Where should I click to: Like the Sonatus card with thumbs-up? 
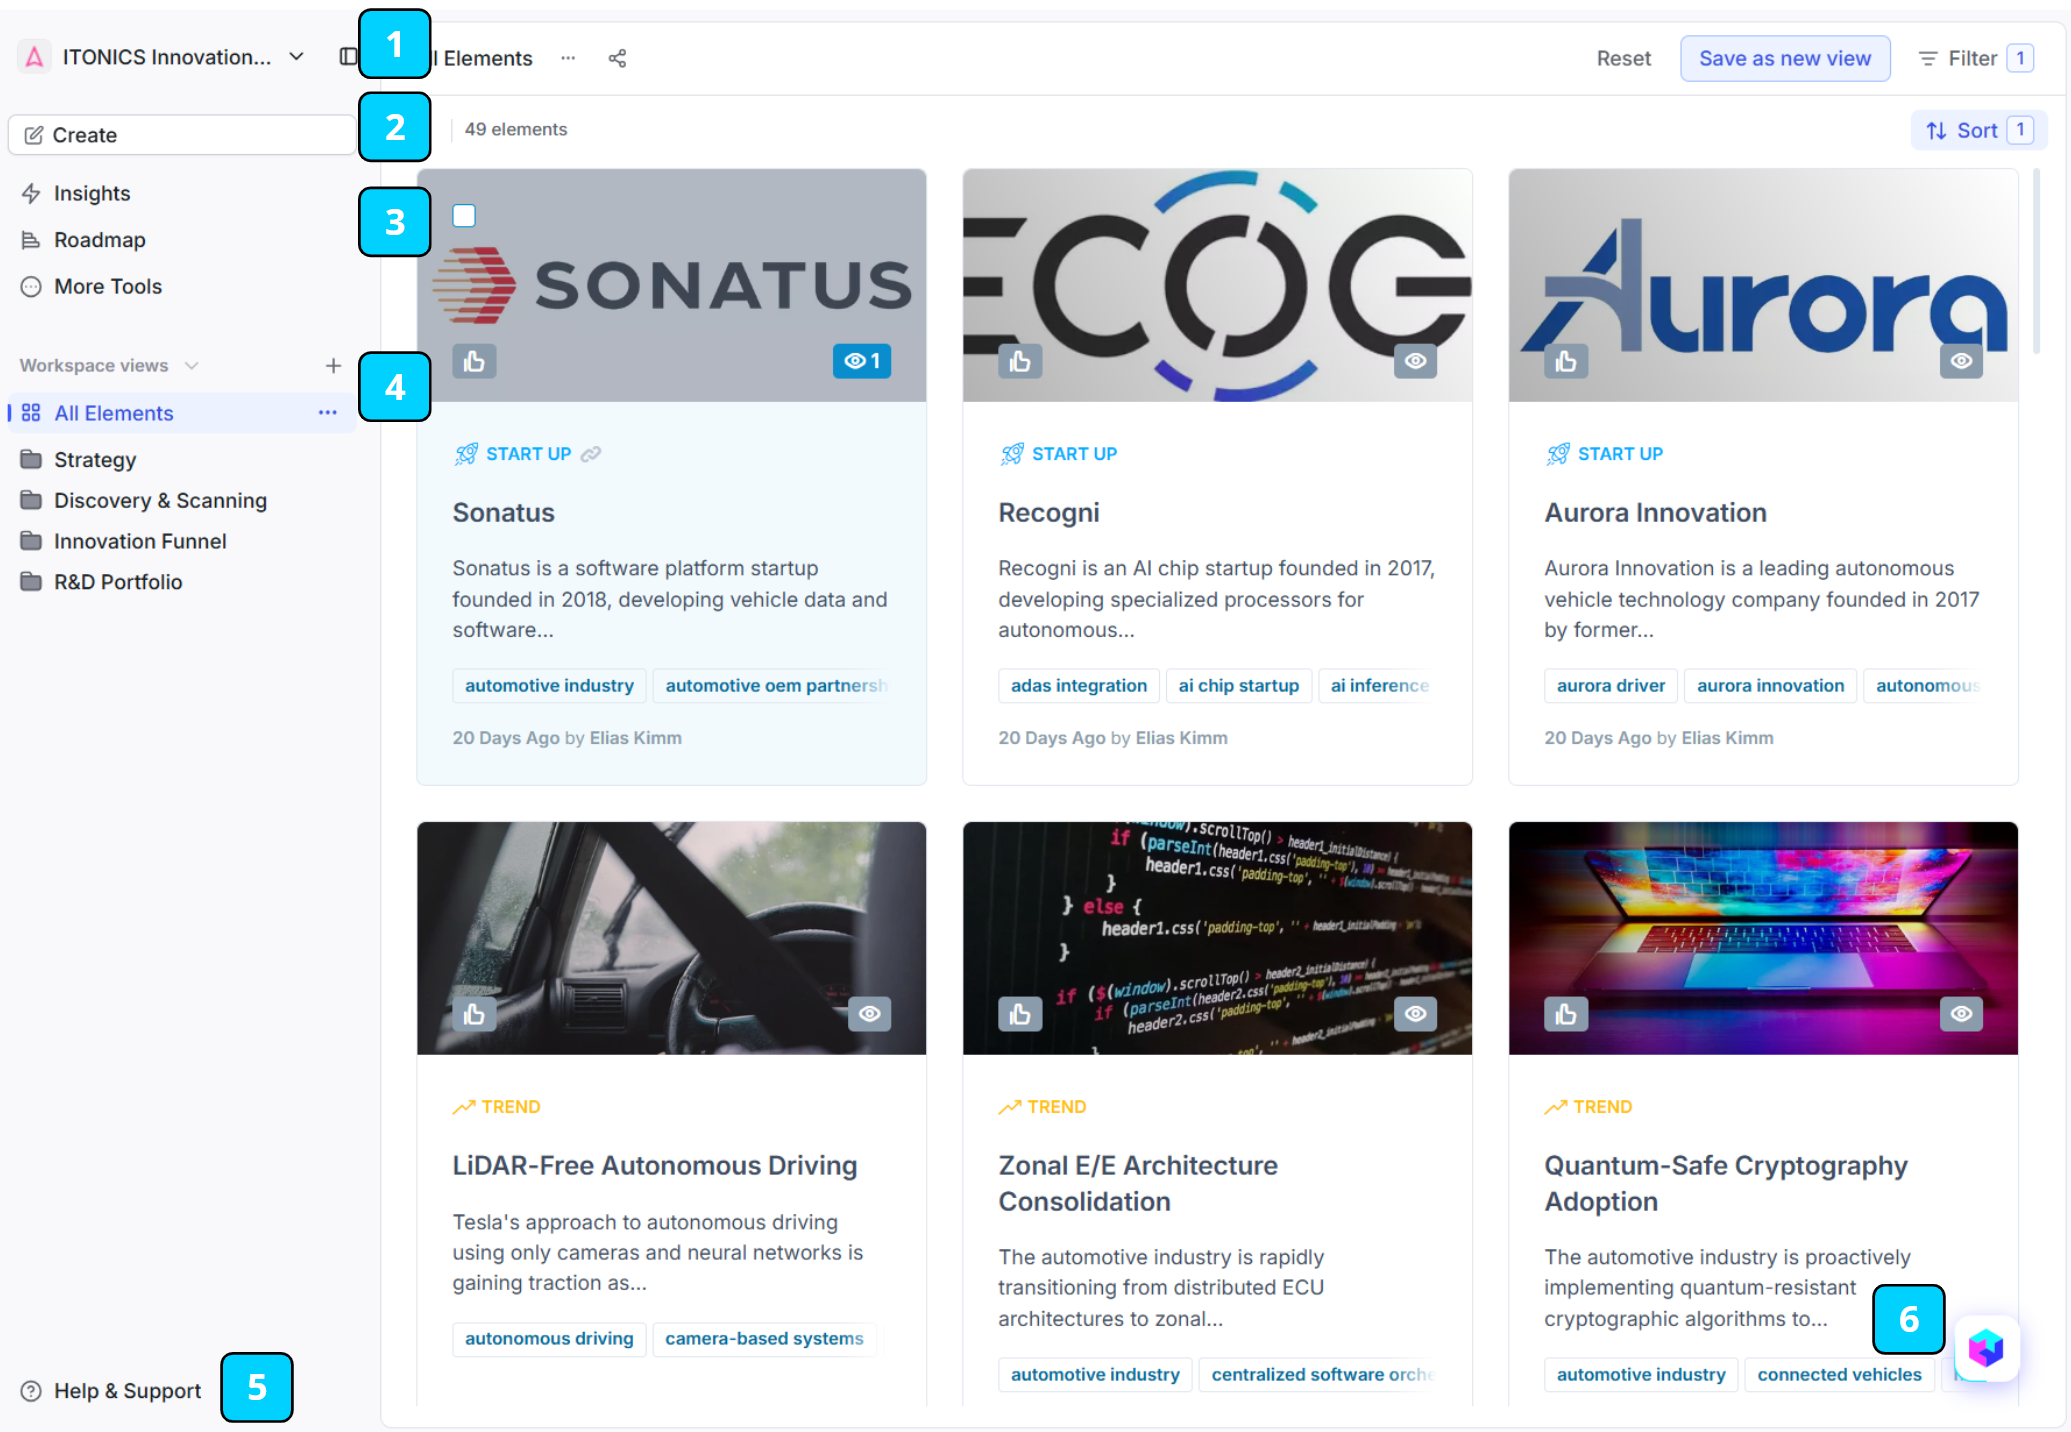(474, 361)
